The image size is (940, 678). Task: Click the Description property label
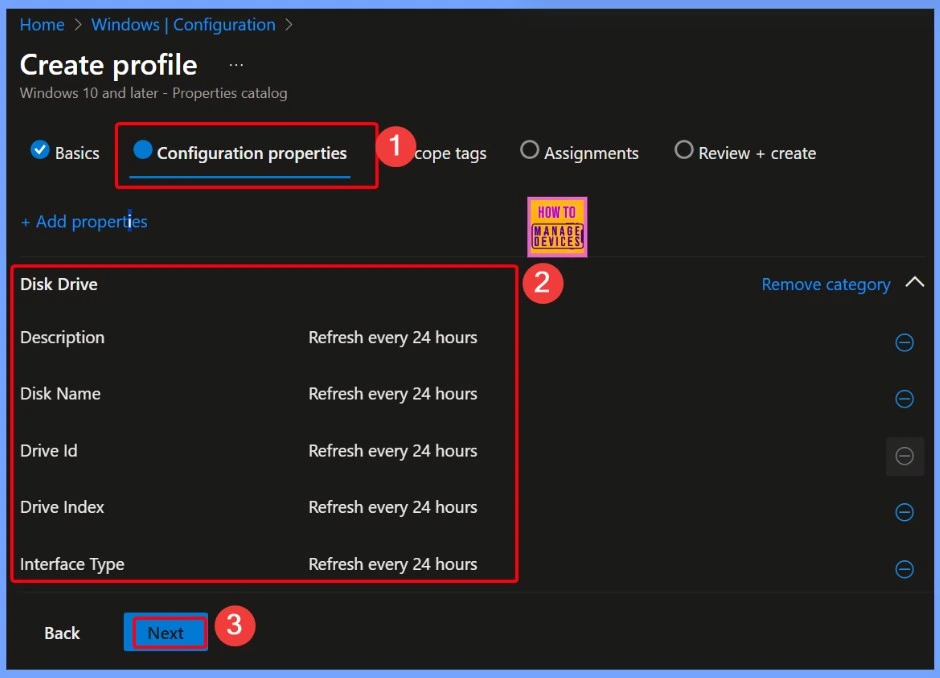click(x=62, y=338)
